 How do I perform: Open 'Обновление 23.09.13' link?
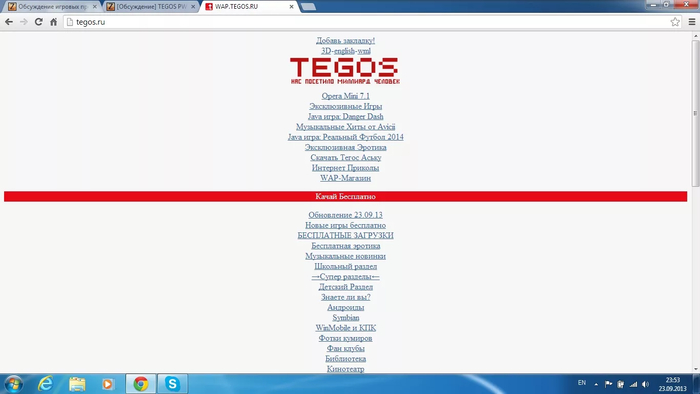pyautogui.click(x=346, y=215)
